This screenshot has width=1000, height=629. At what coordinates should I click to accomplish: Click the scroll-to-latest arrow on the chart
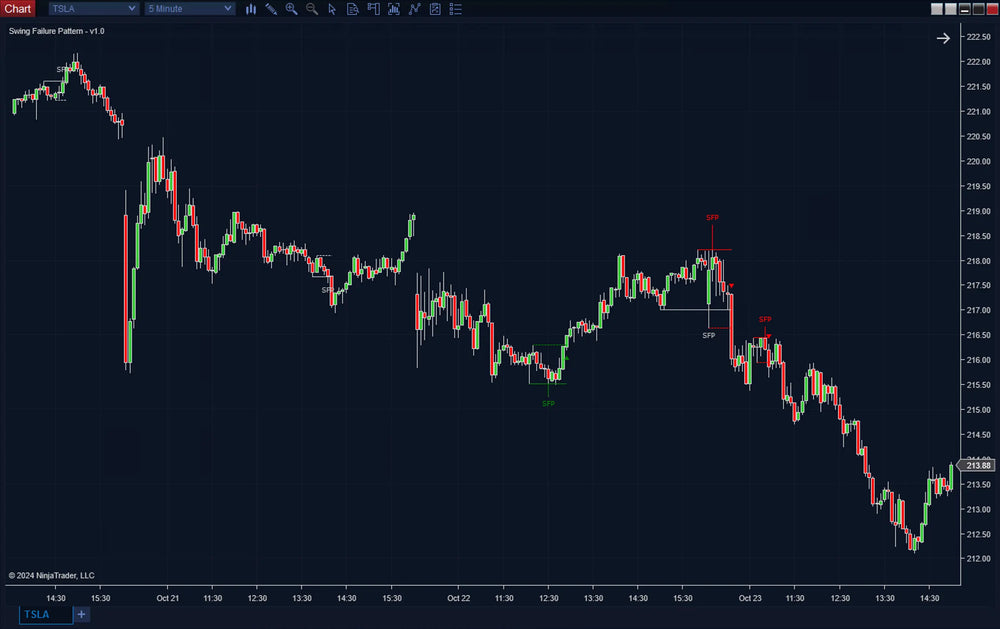(x=943, y=38)
